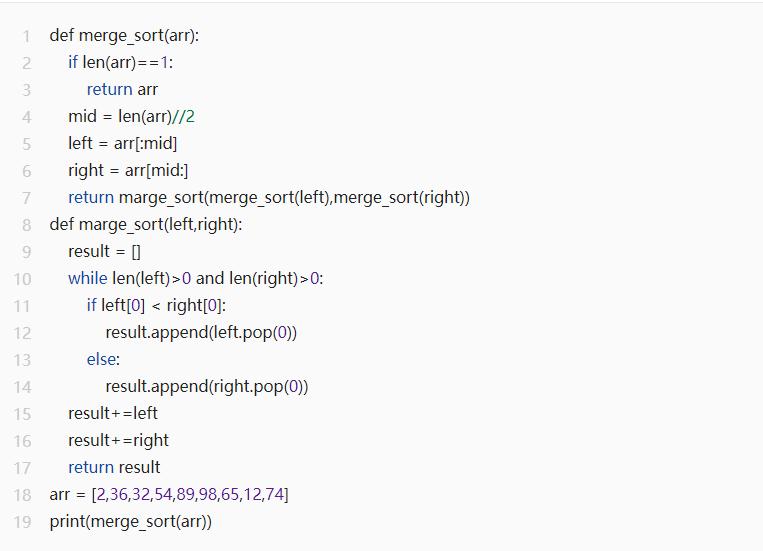Click 'left = arr[:mid]' on line 5
Image resolution: width=763 pixels, height=551 pixels.
click(122, 143)
